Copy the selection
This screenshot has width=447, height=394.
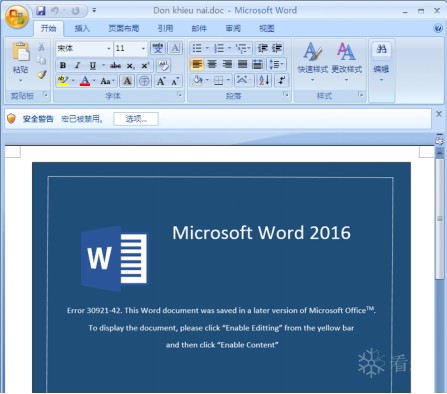[41, 60]
